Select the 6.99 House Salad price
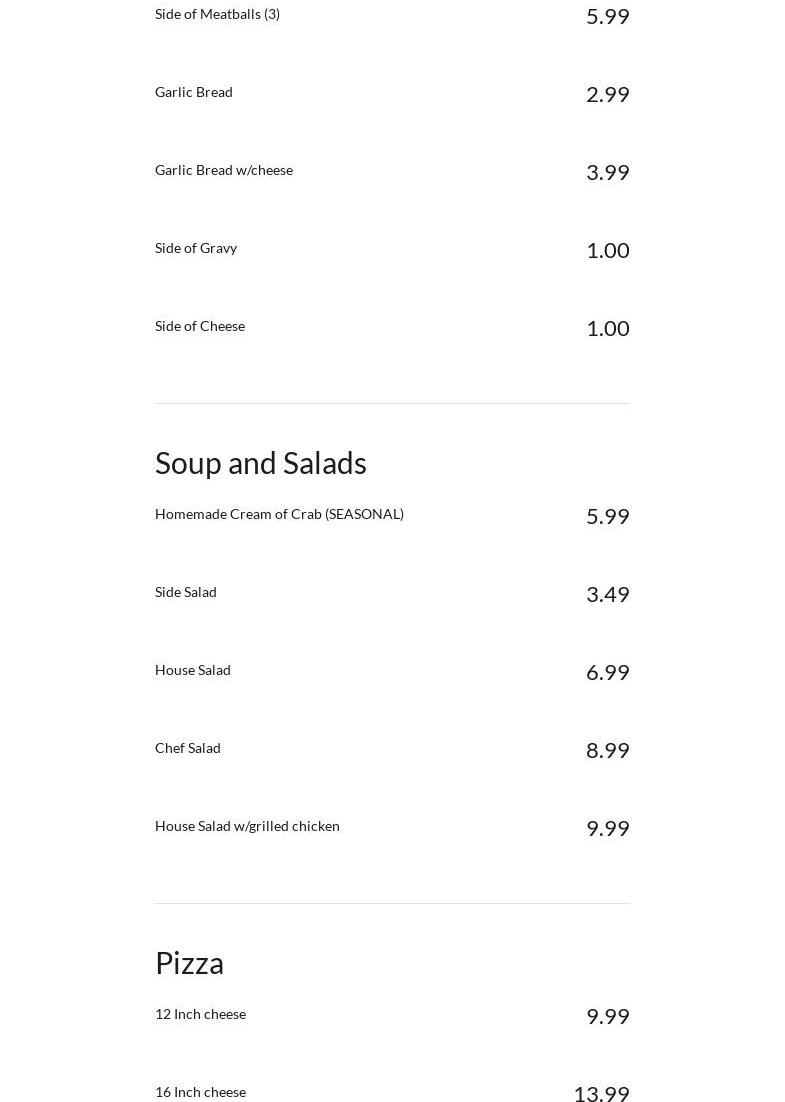This screenshot has height=1102, width=785. (607, 672)
